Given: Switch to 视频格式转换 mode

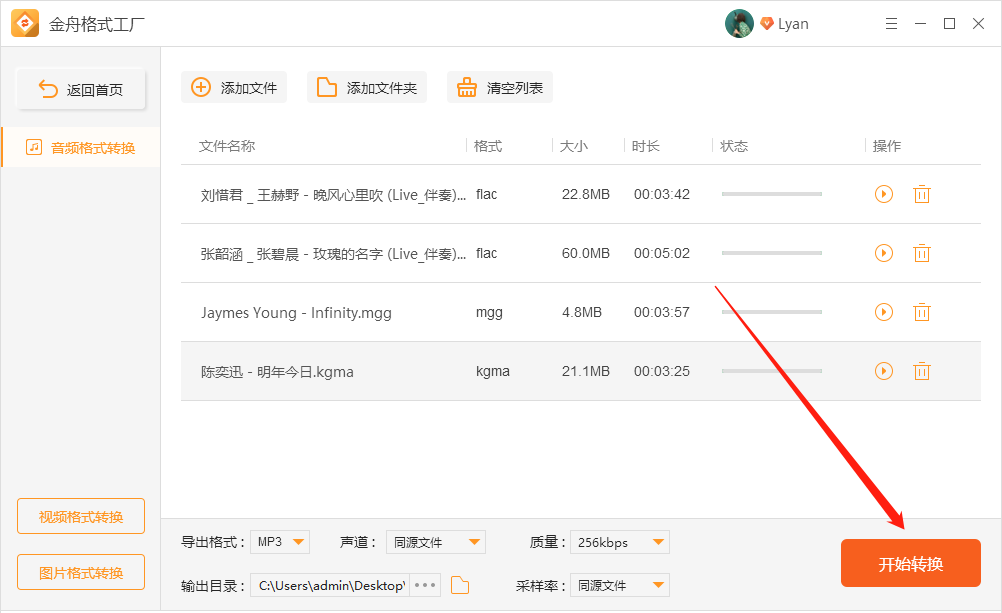Looking at the screenshot, I should [81, 516].
